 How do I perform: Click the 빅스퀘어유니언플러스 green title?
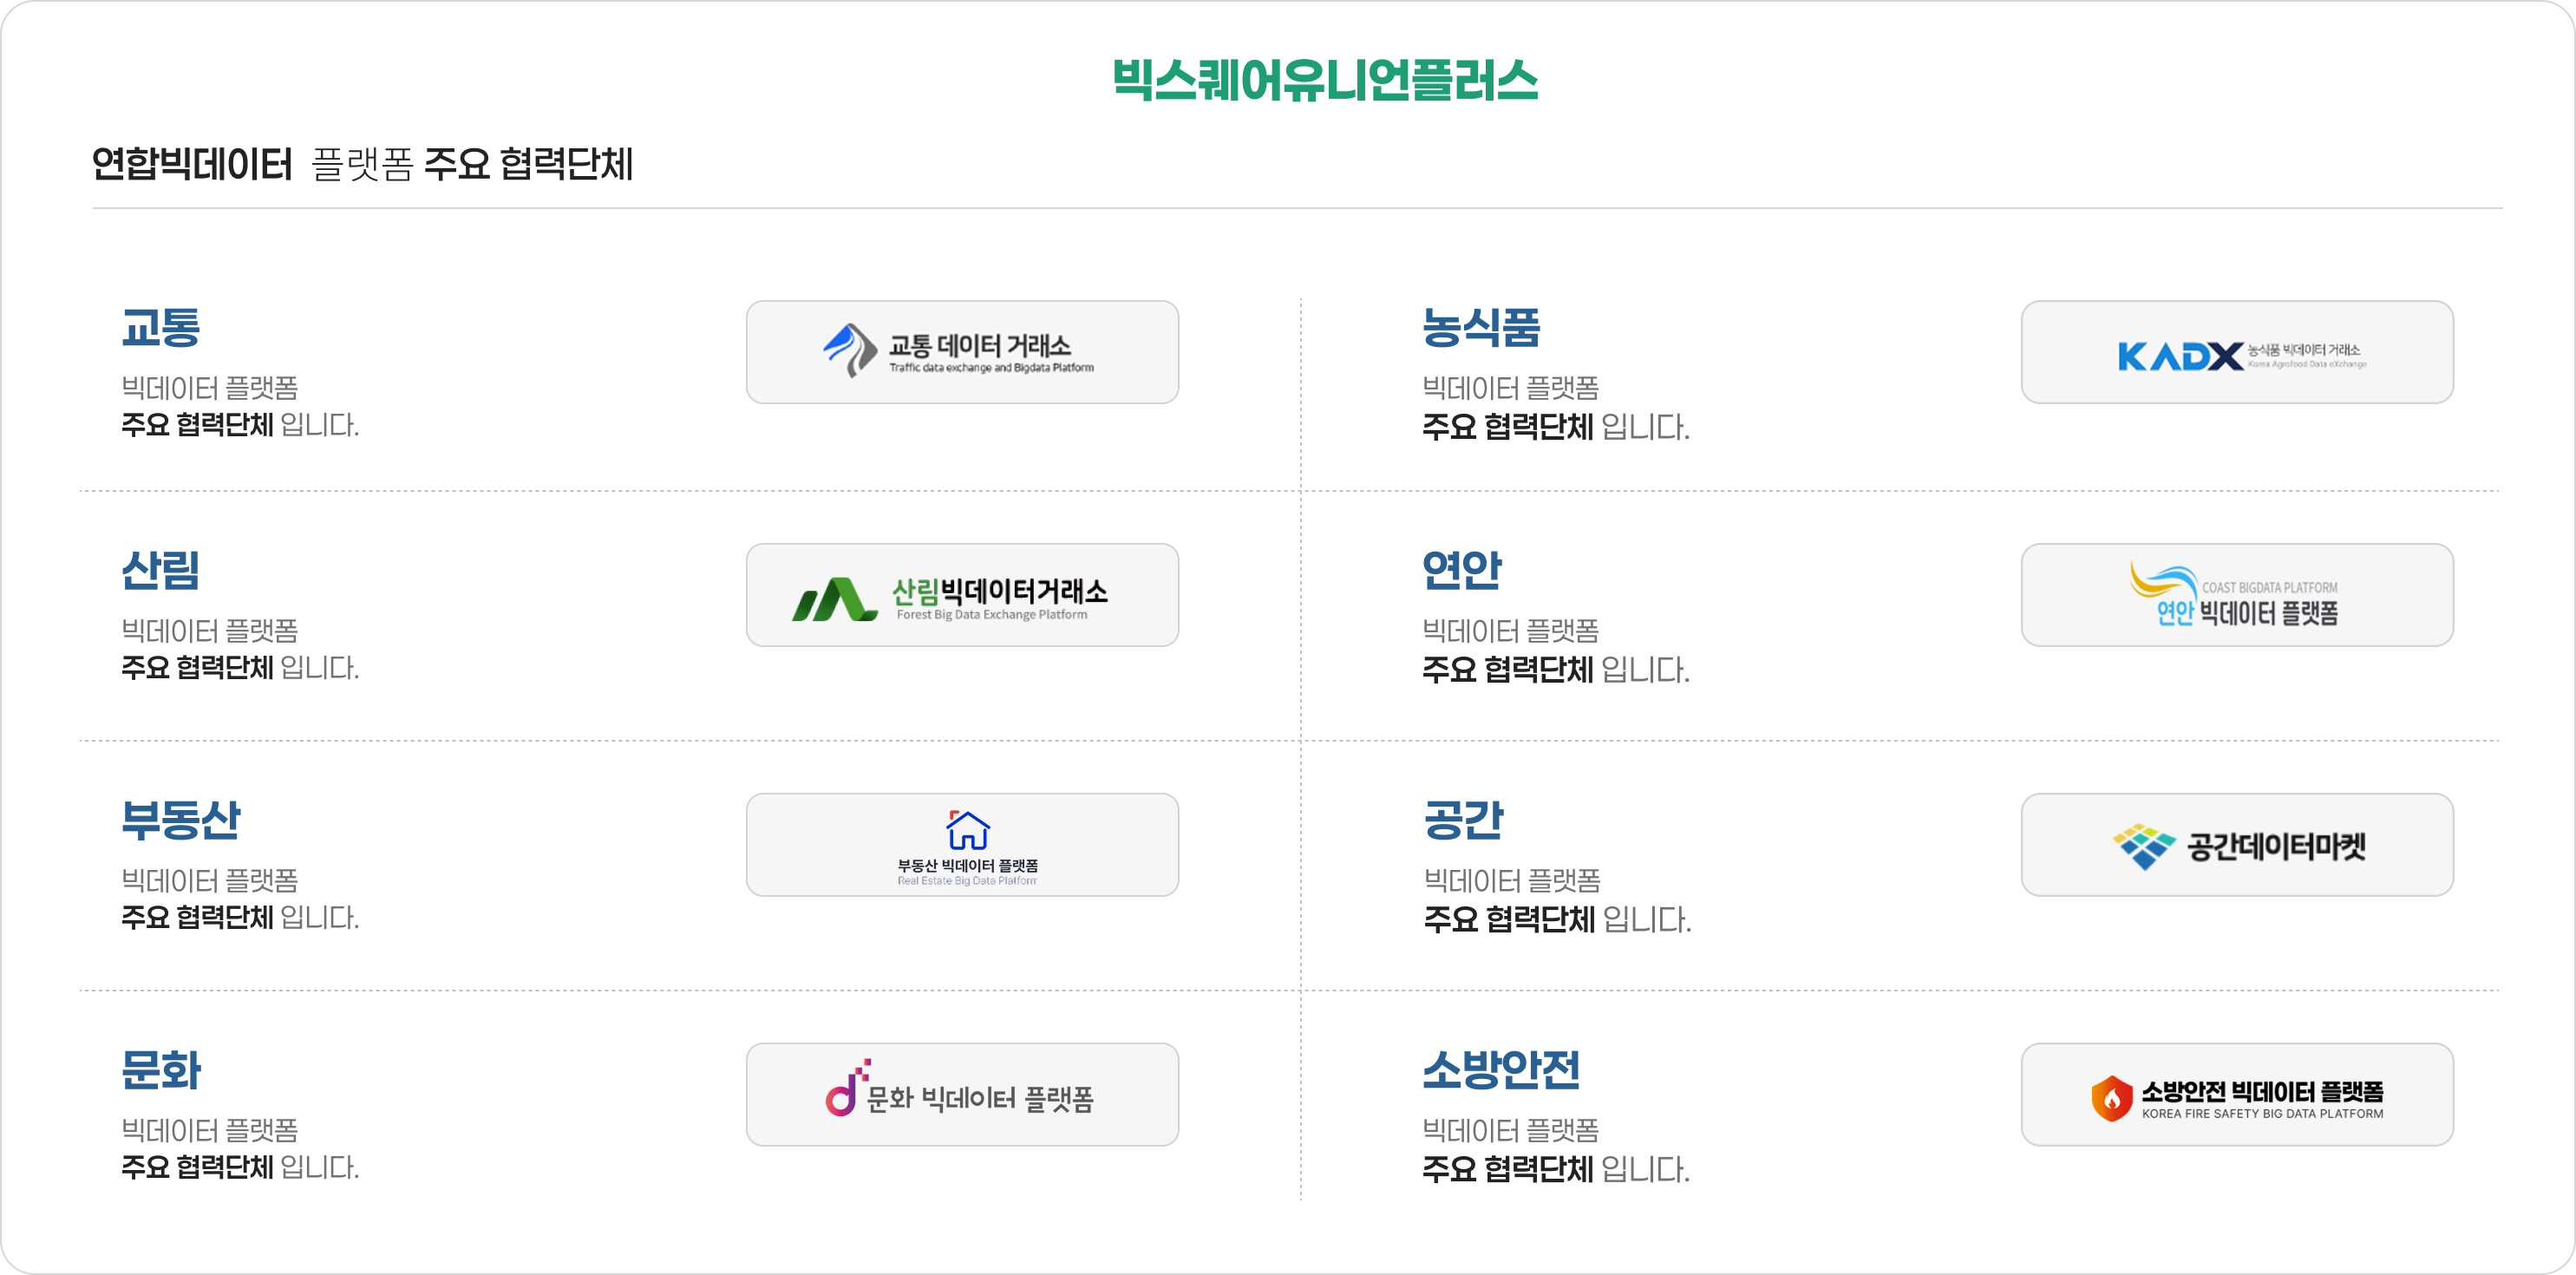(x=1325, y=80)
